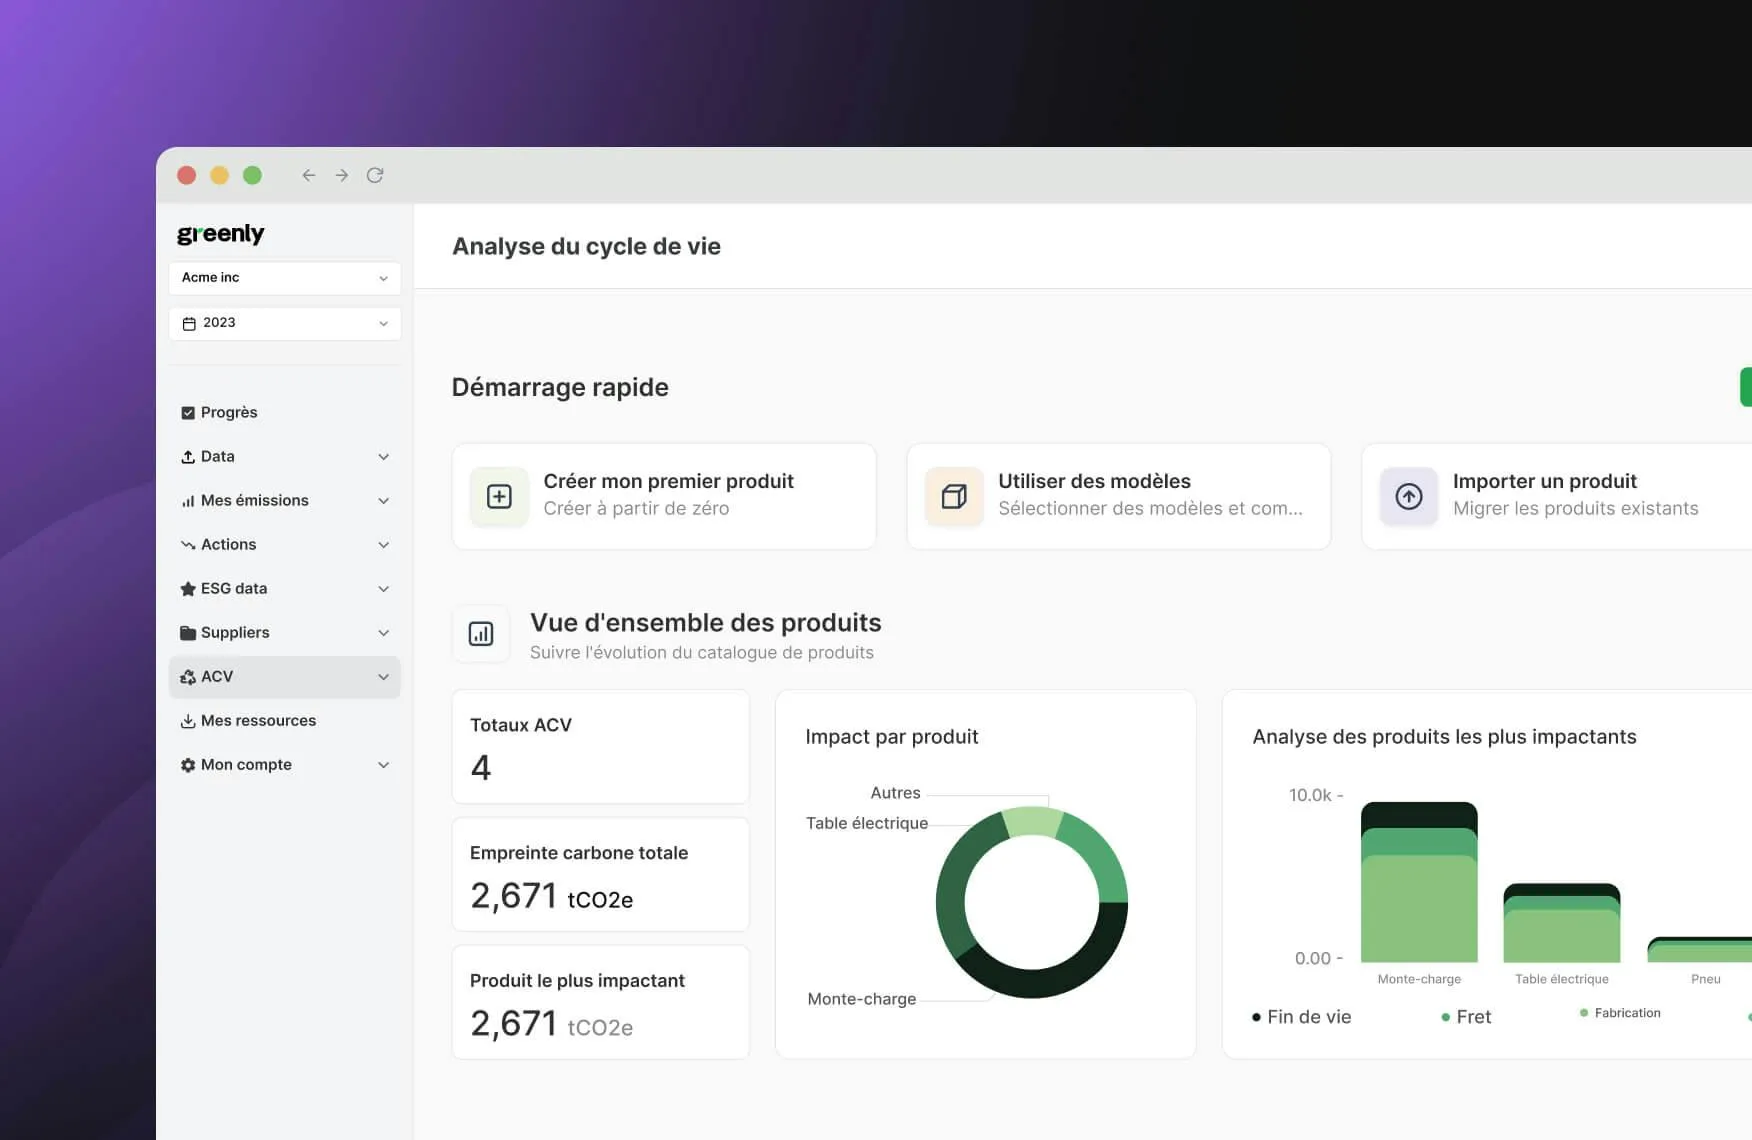Click the calendar icon beside 2023

point(189,323)
